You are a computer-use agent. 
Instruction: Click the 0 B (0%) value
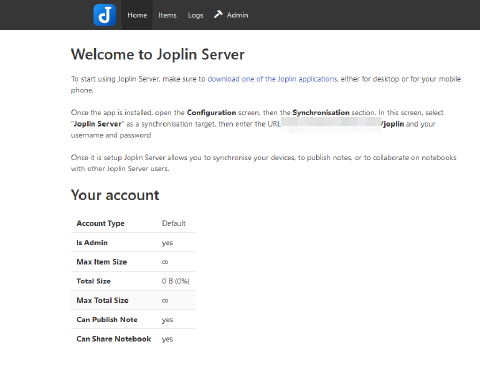[x=176, y=281]
